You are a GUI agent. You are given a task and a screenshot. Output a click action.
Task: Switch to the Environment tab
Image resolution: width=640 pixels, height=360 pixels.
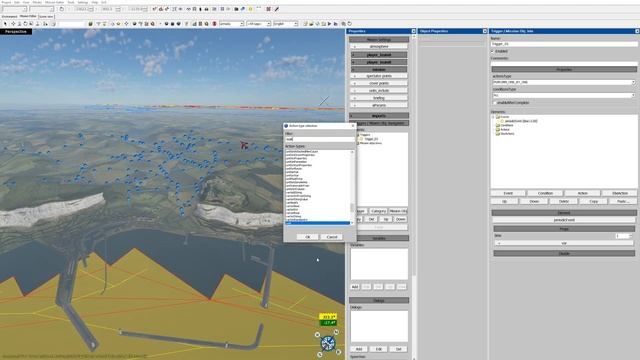[x=9, y=16]
